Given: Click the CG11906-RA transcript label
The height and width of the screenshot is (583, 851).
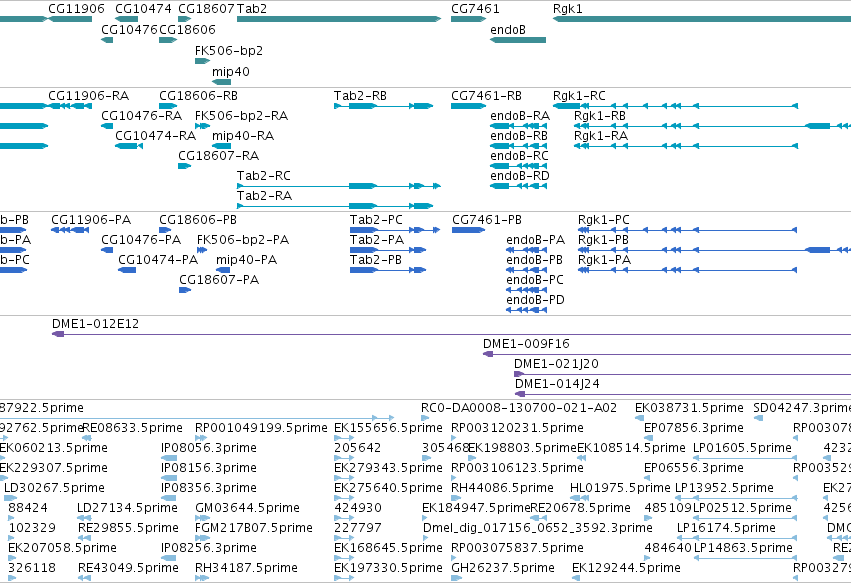Looking at the screenshot, I should coord(88,96).
